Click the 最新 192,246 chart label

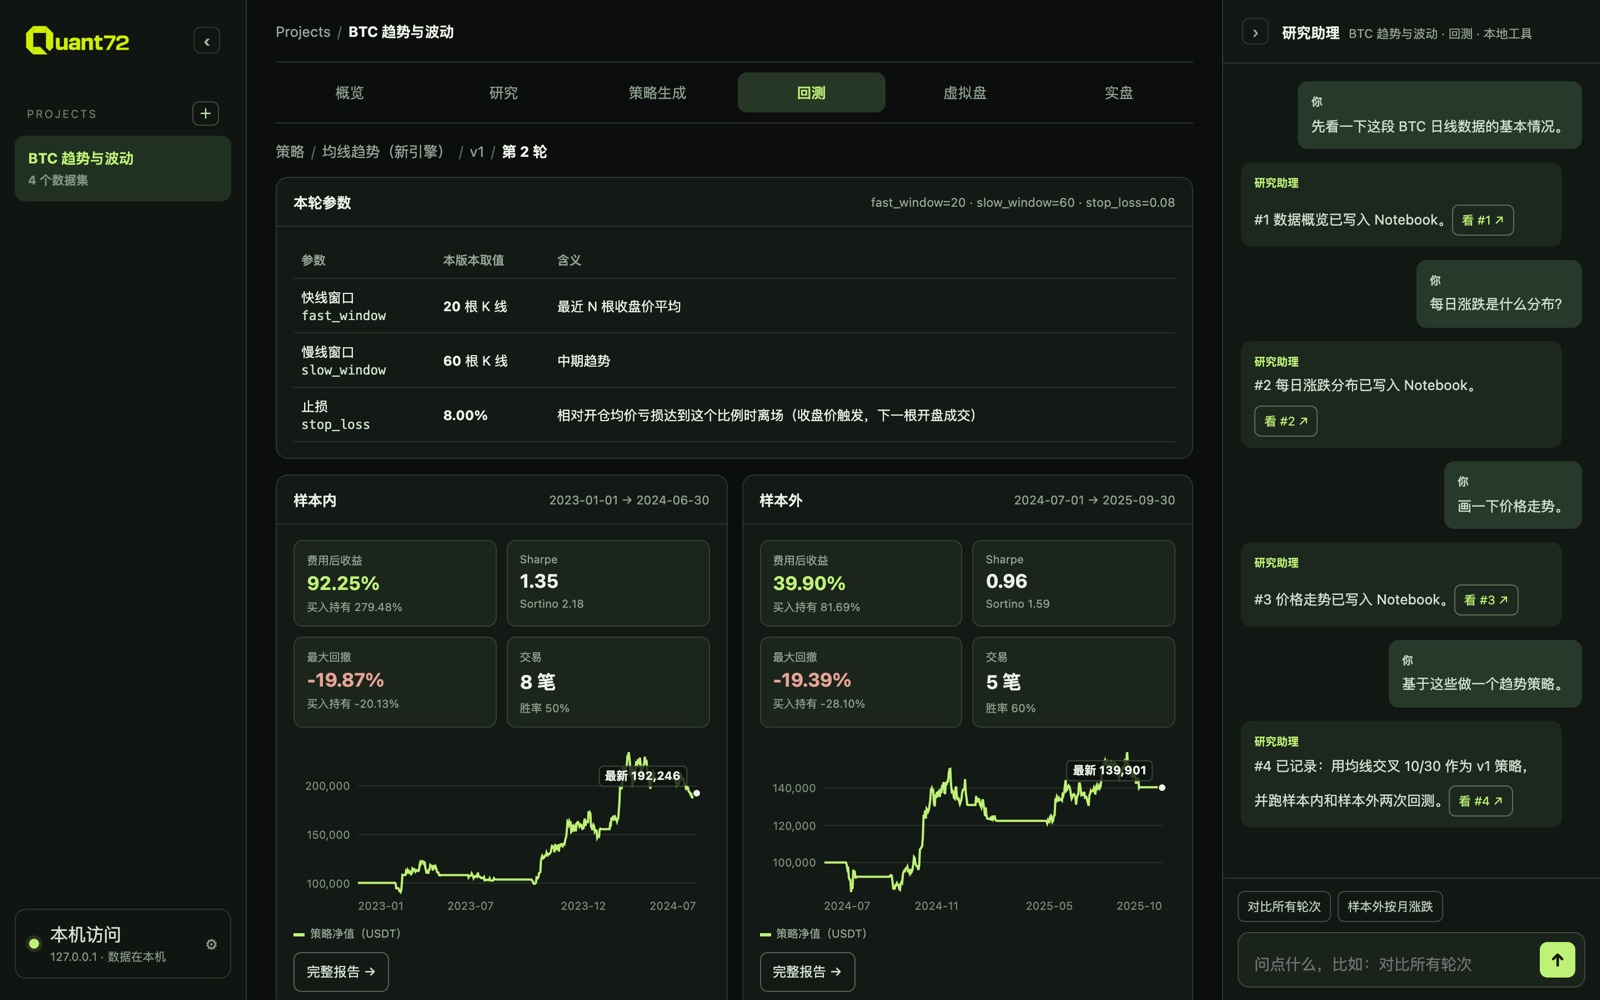pos(642,775)
